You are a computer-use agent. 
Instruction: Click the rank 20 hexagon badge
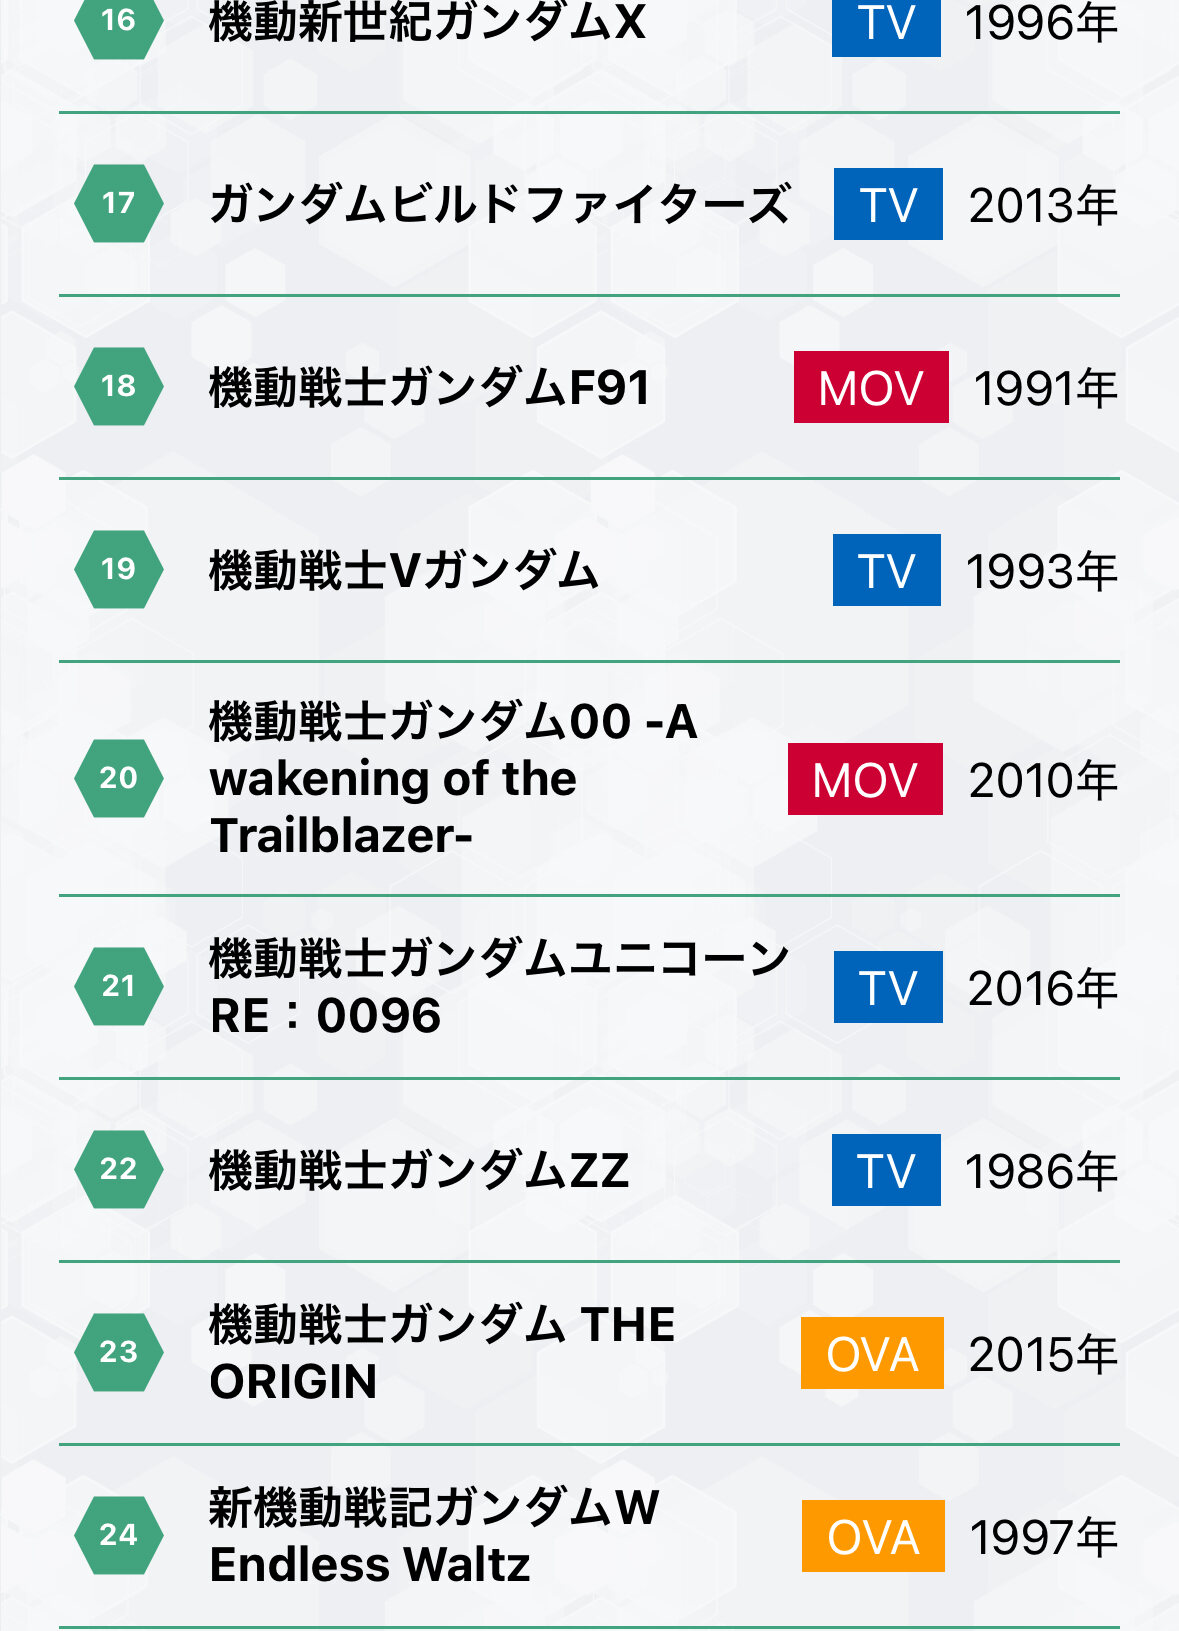coord(118,778)
